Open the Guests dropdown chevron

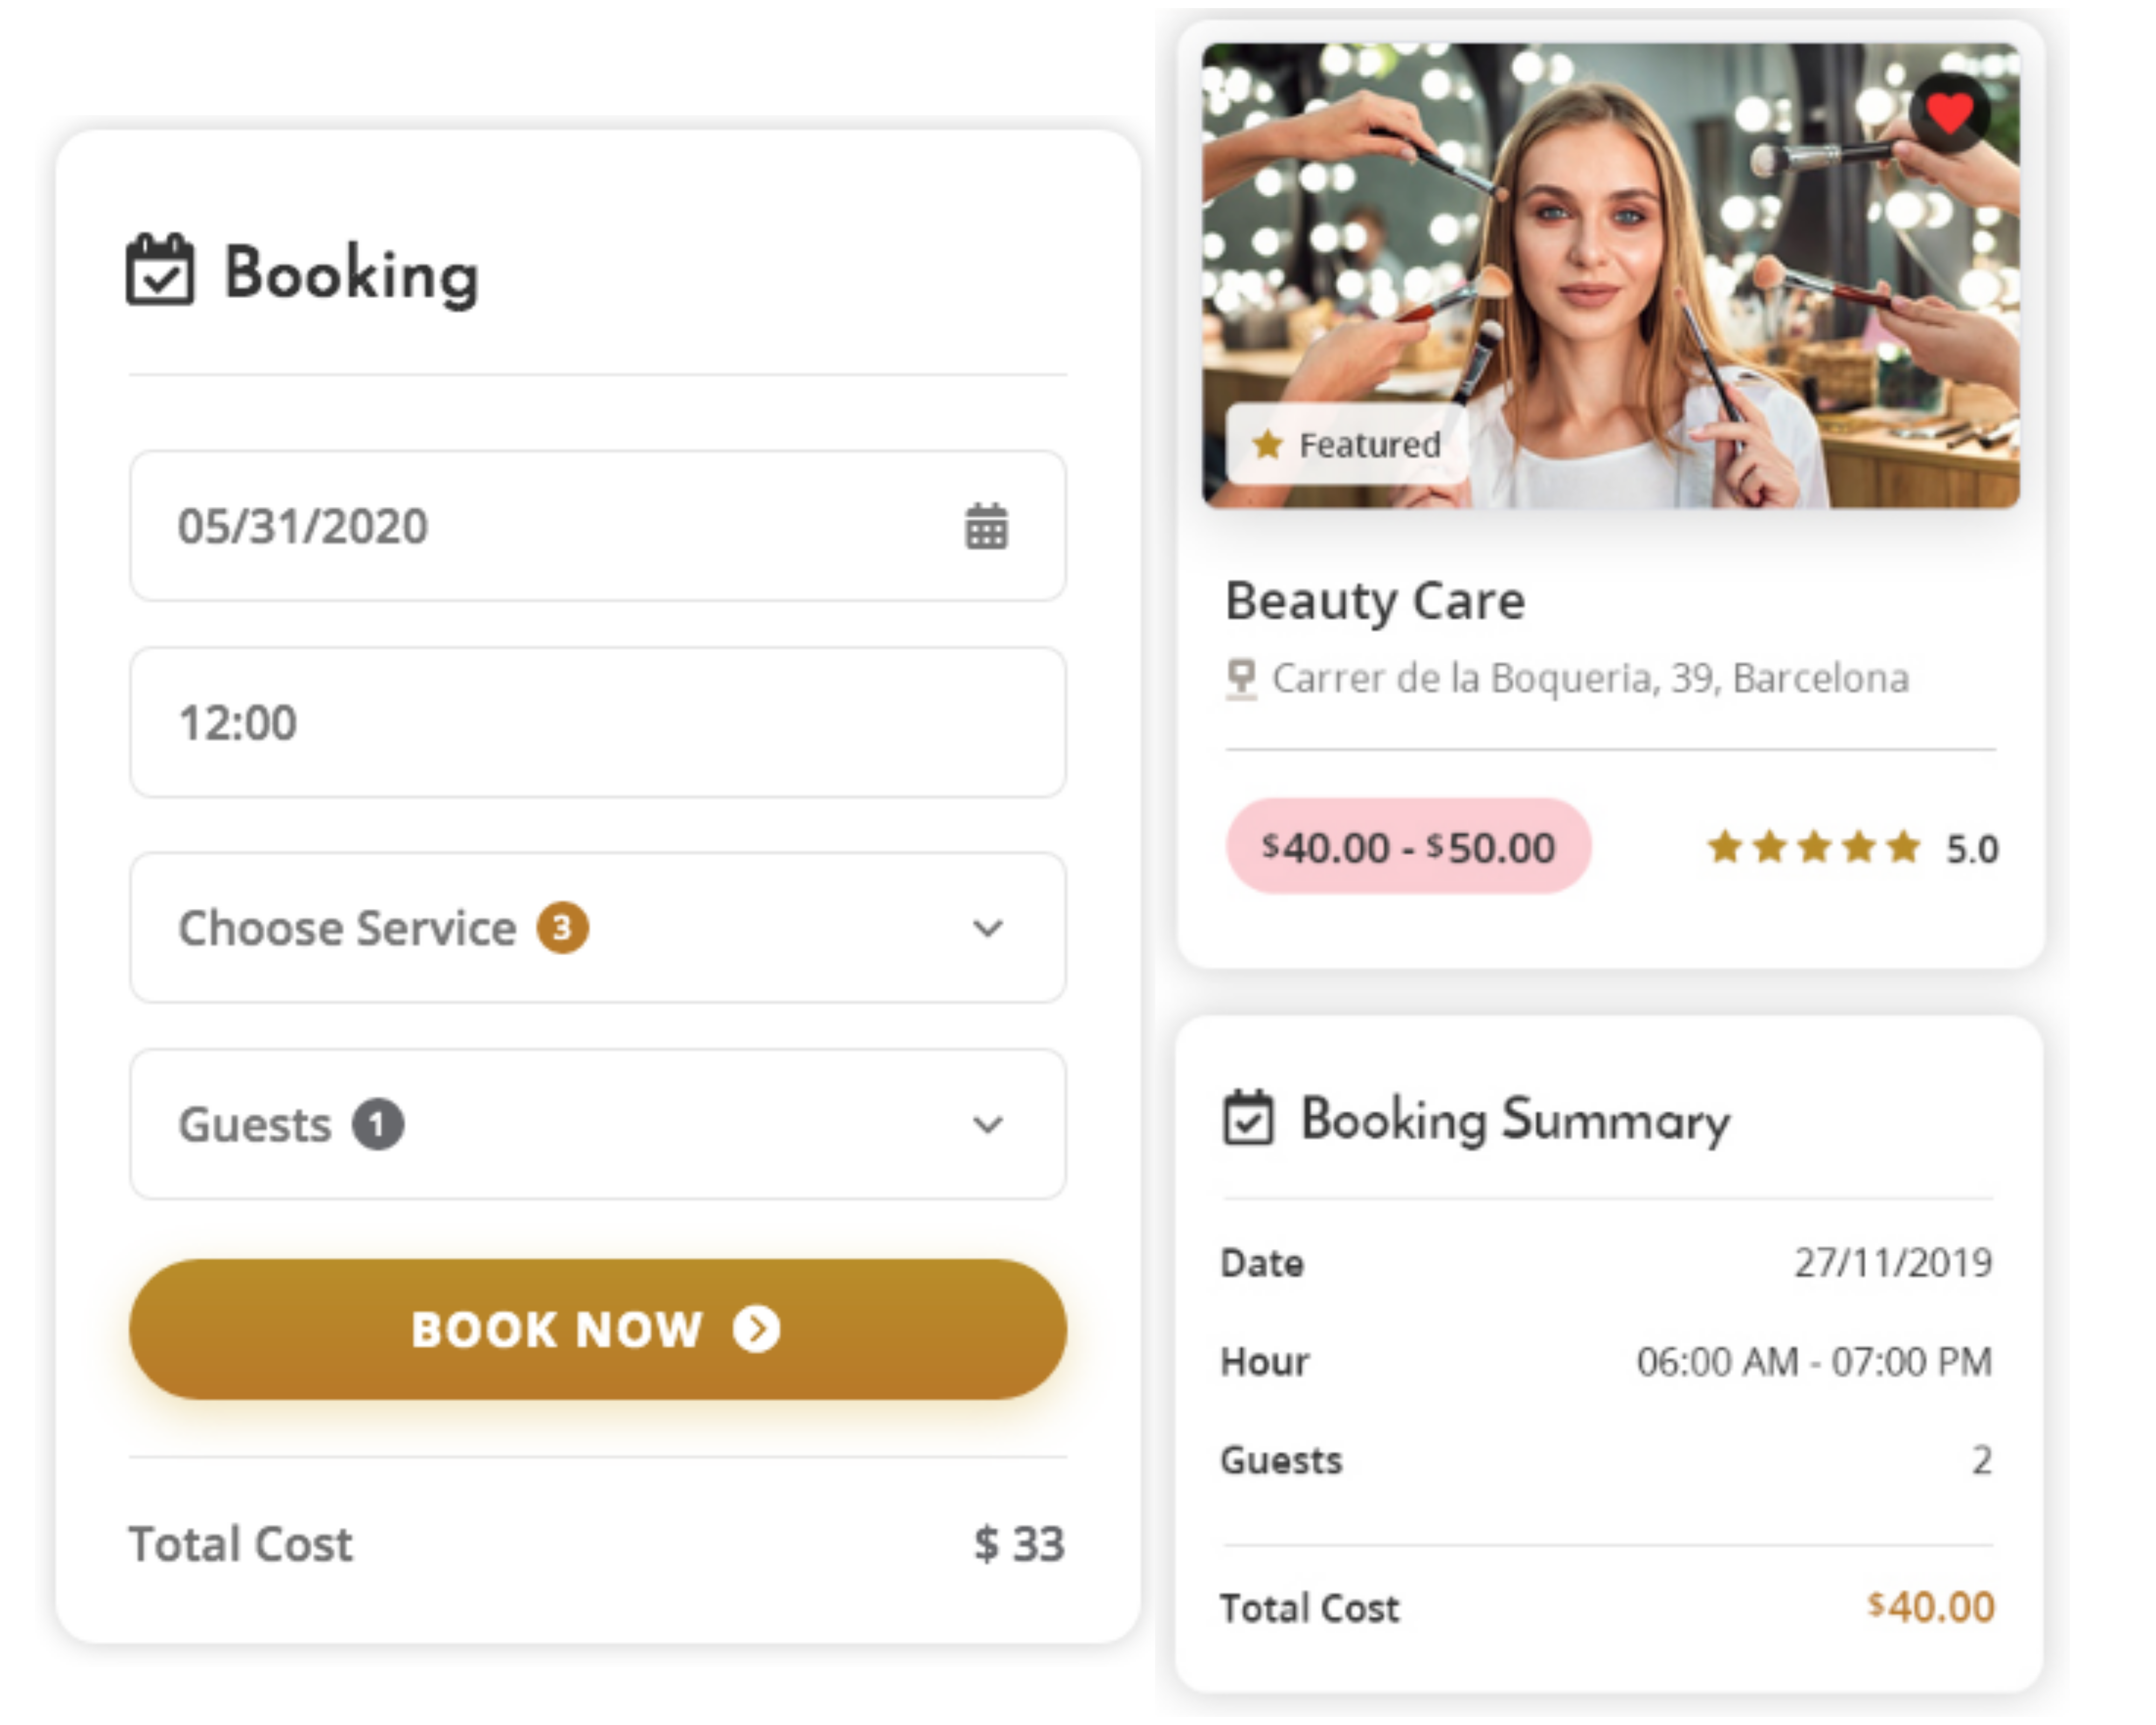pos(987,1124)
